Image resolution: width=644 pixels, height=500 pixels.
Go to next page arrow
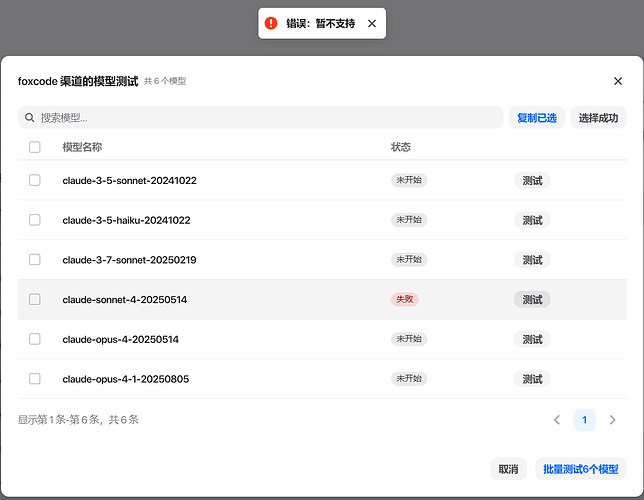point(612,420)
